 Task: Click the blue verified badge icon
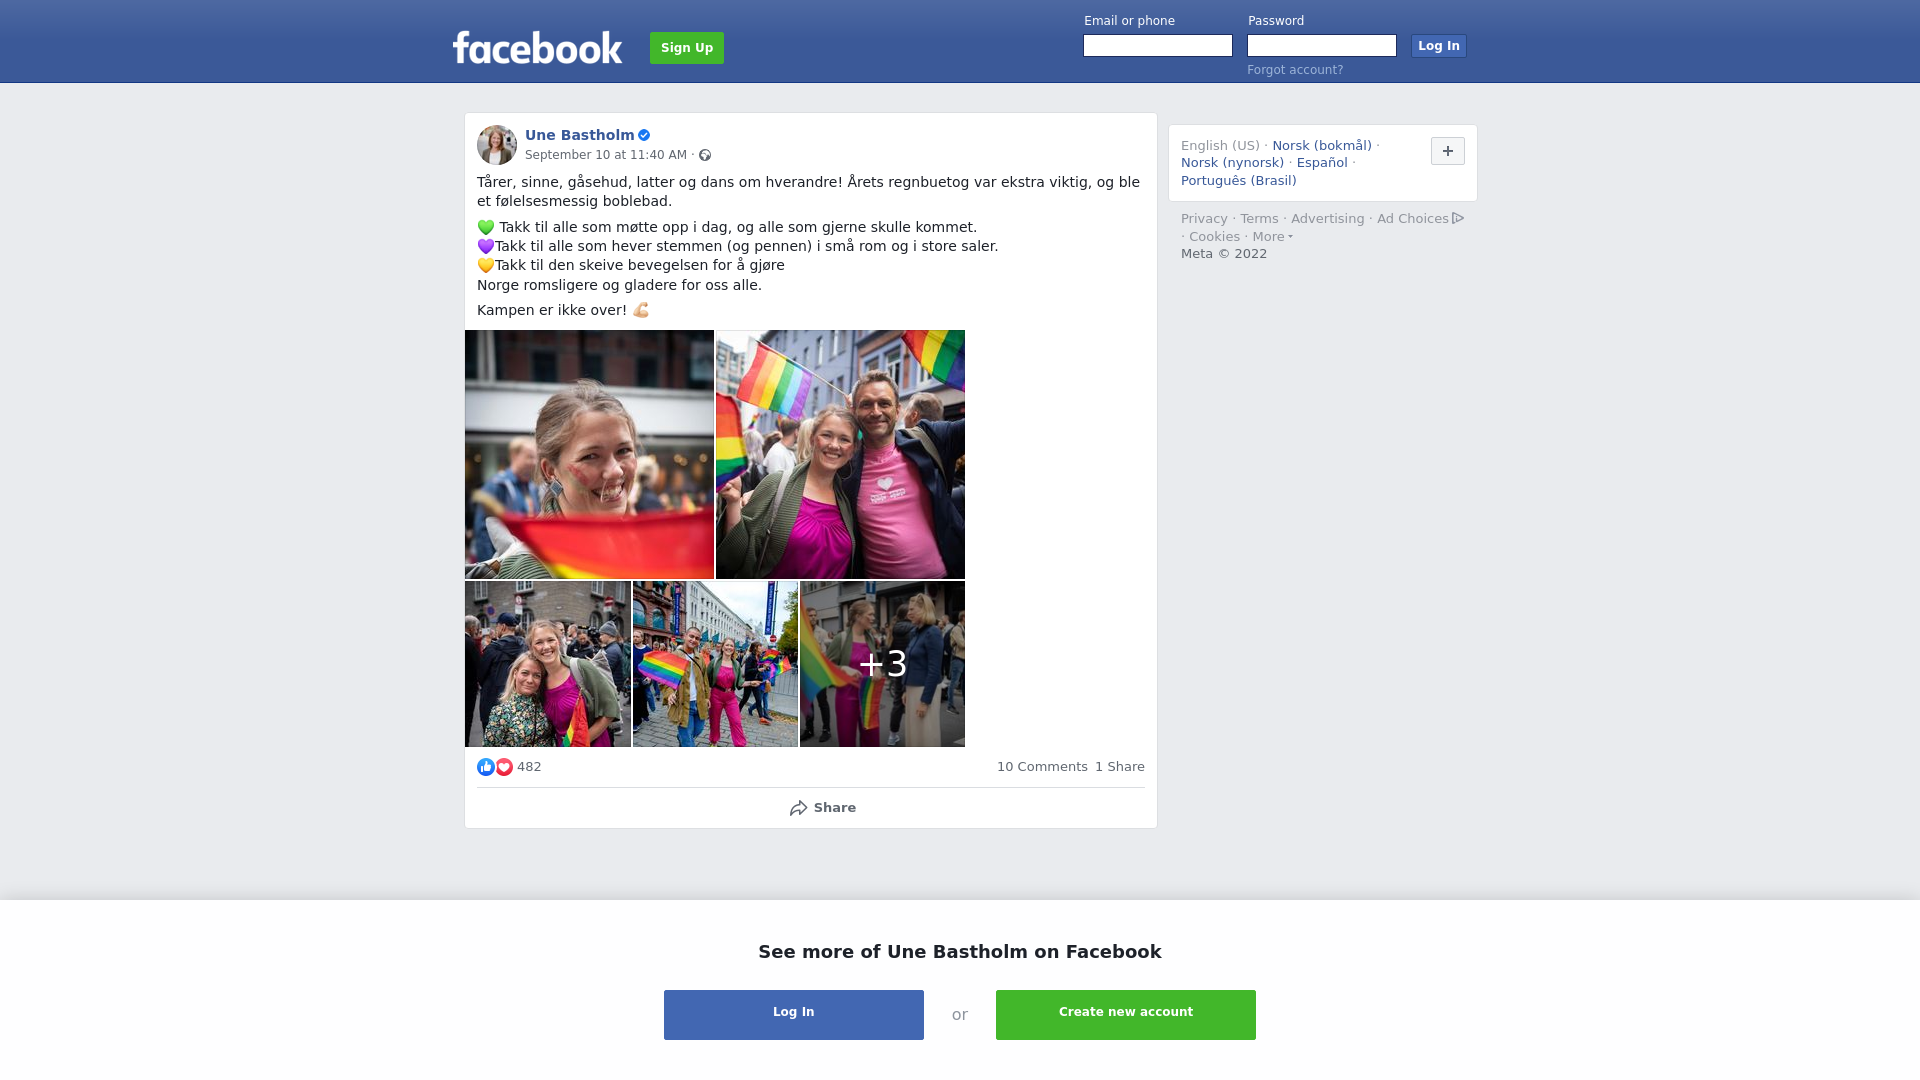click(x=644, y=135)
